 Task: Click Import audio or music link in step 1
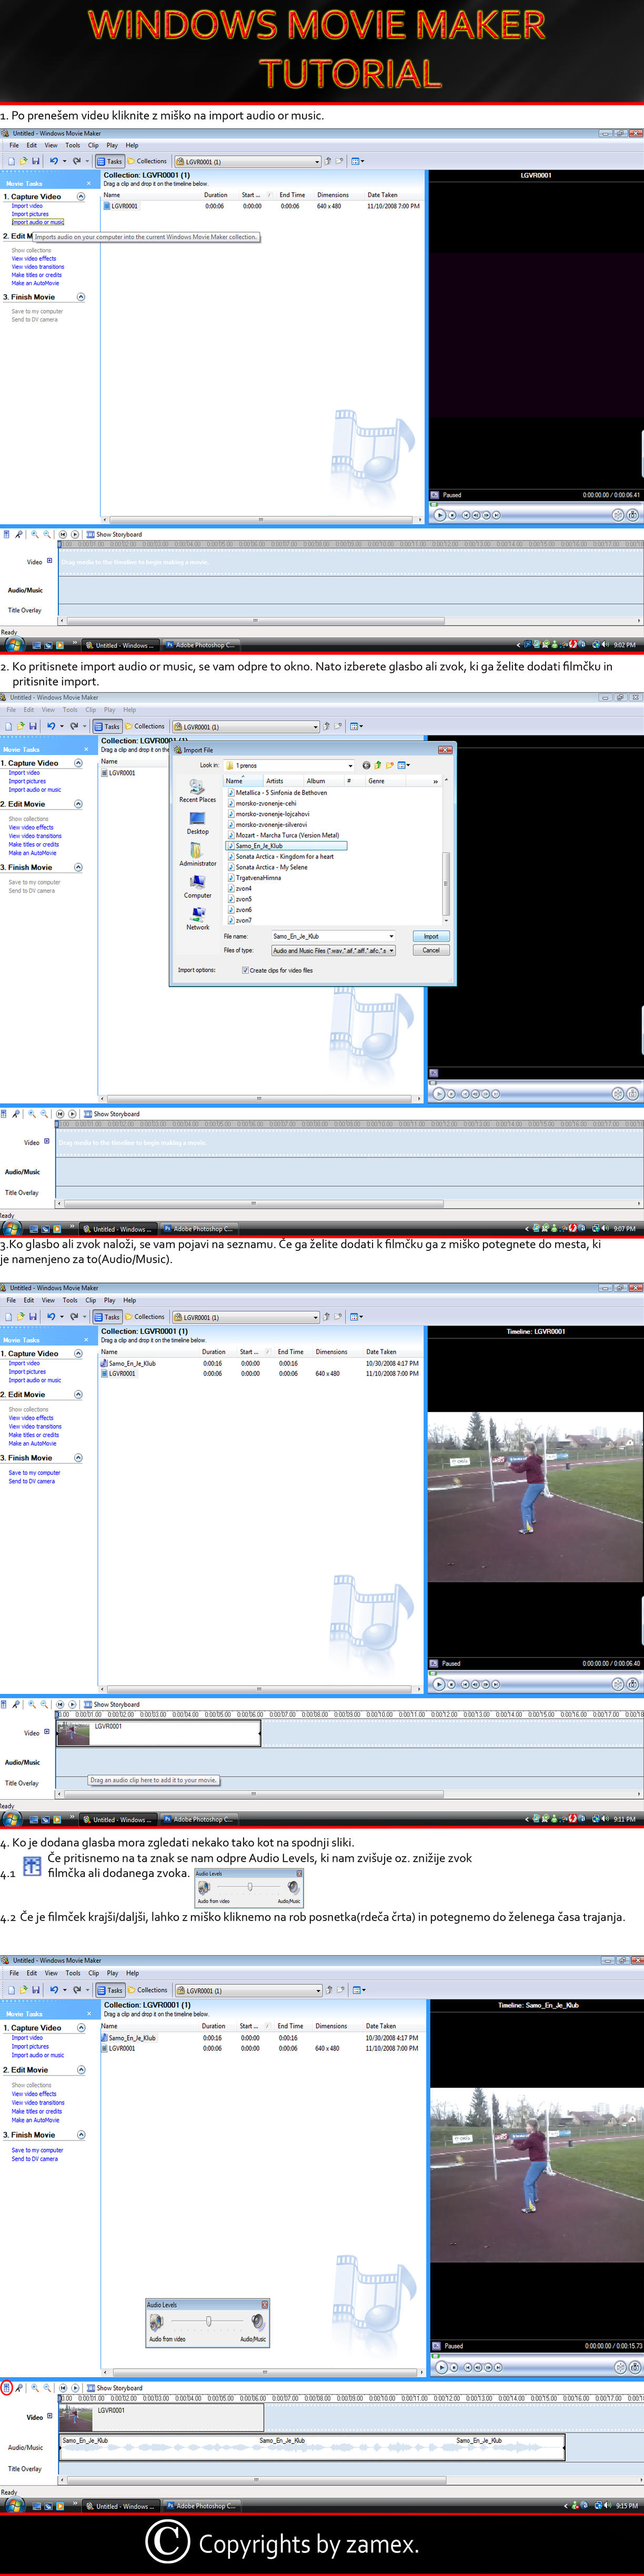click(37, 222)
